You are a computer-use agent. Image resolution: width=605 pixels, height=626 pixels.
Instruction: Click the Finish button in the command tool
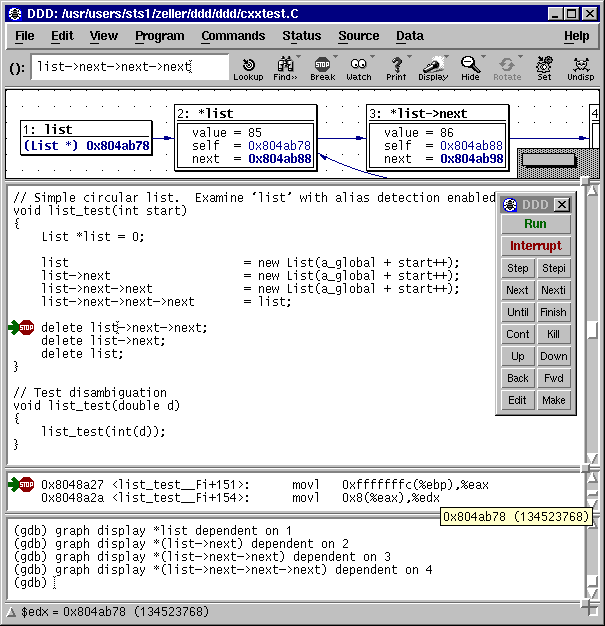pos(553,312)
